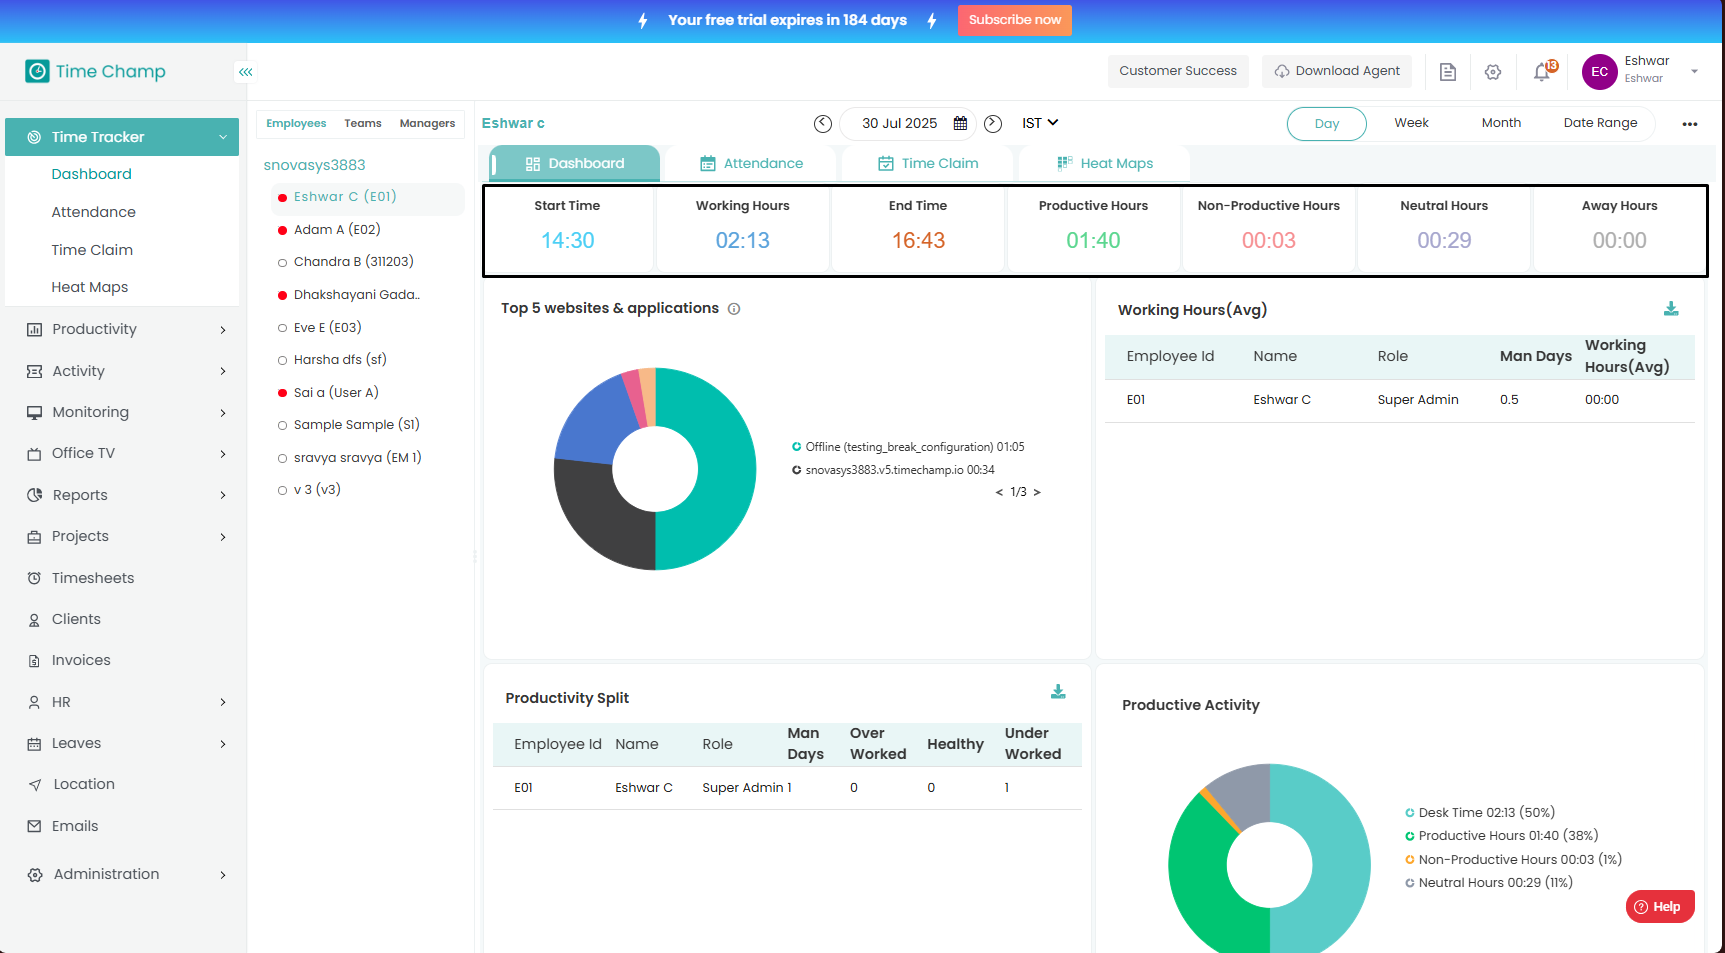Click the Download Agent button

point(1337,71)
